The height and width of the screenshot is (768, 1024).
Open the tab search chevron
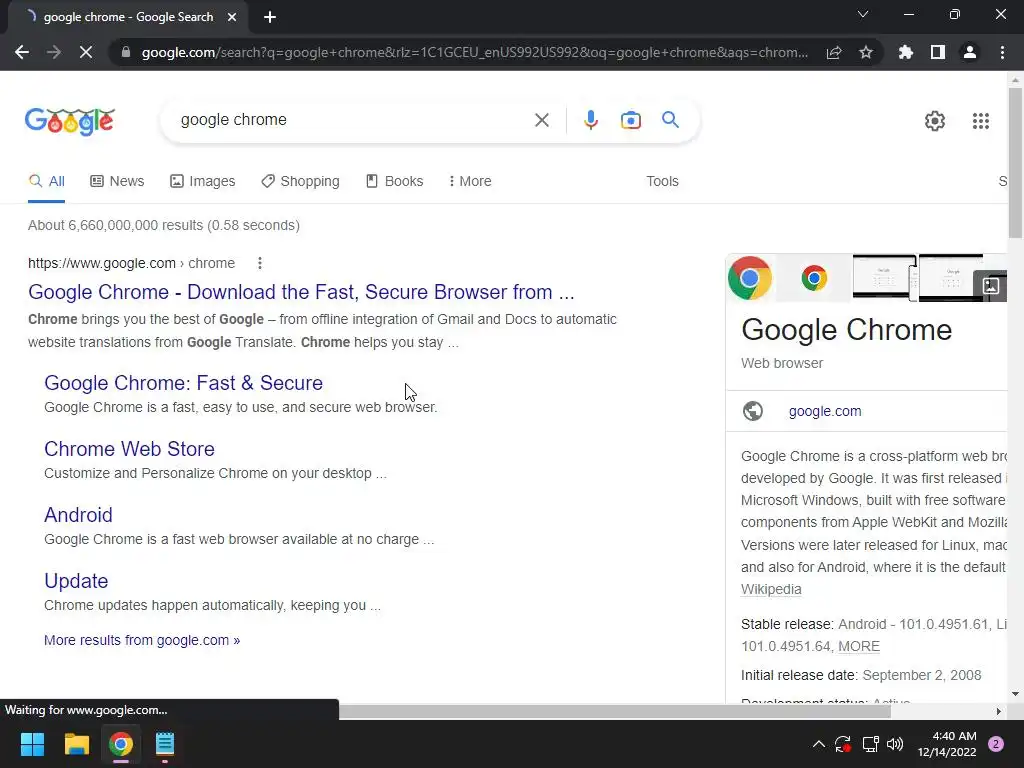tap(863, 14)
